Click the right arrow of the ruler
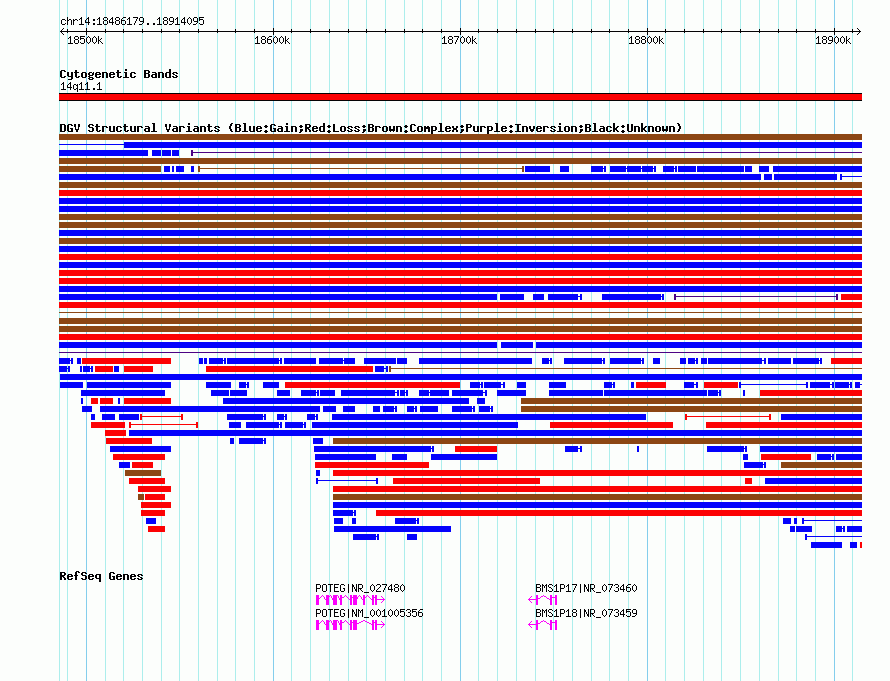Viewport: 890px width, 681px height. coord(859,32)
